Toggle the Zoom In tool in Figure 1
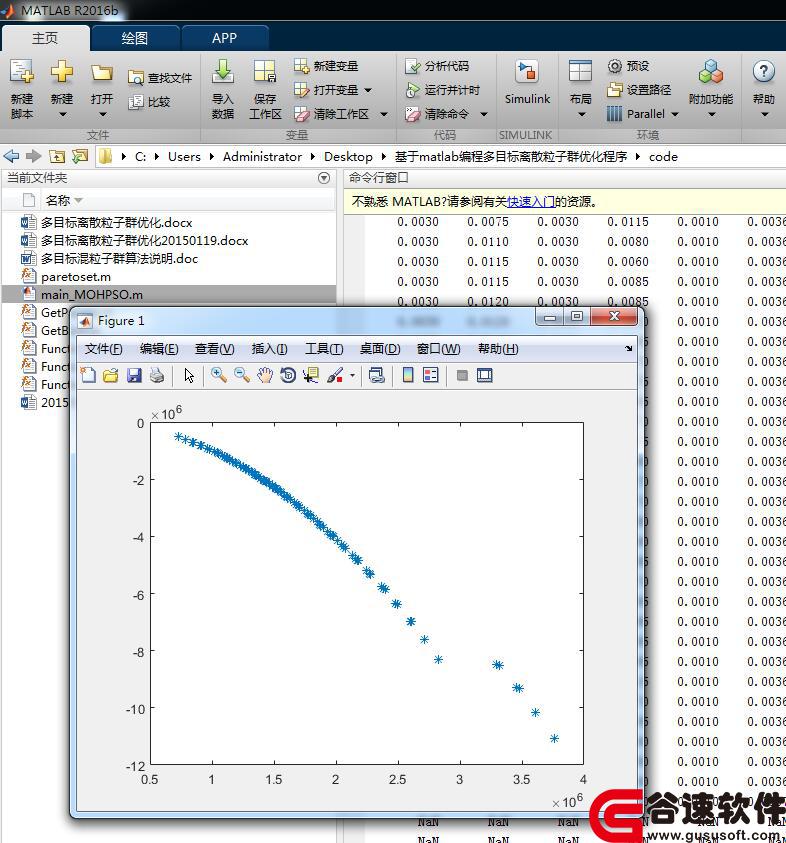Viewport: 786px width, 843px height. pyautogui.click(x=218, y=375)
